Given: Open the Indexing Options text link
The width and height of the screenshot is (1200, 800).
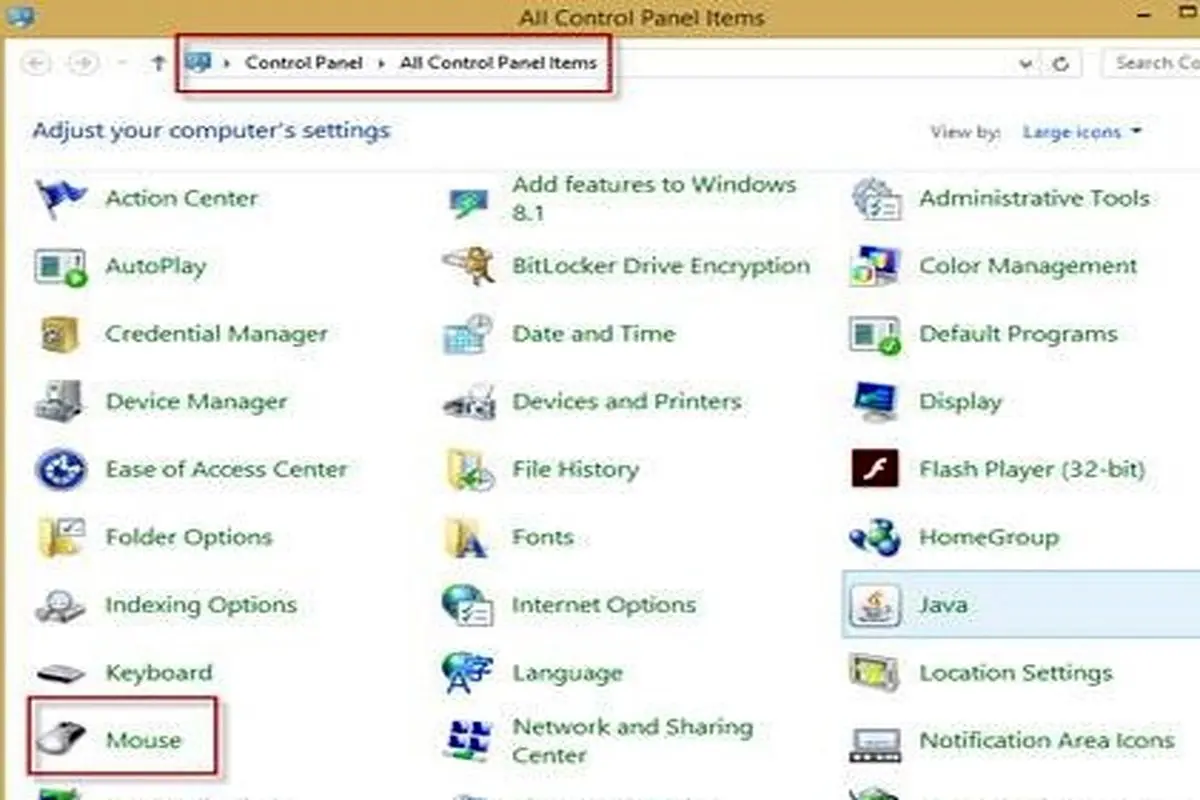Looking at the screenshot, I should click(x=201, y=605).
